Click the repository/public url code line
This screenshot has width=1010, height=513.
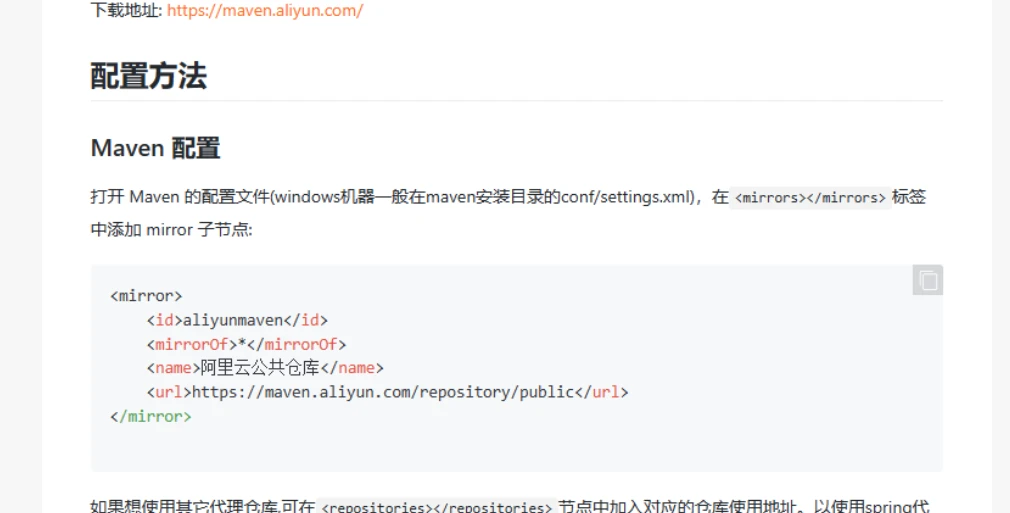click(387, 392)
